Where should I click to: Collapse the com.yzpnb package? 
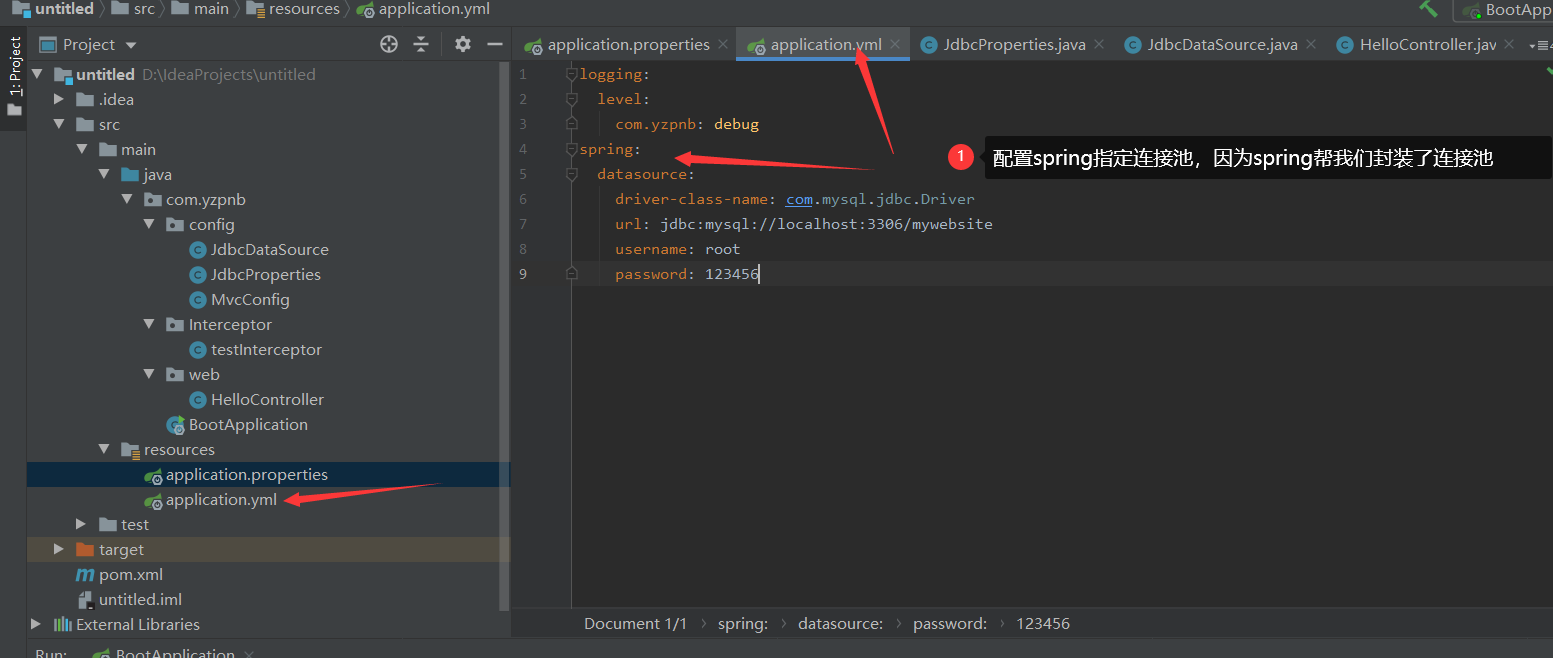pos(127,199)
